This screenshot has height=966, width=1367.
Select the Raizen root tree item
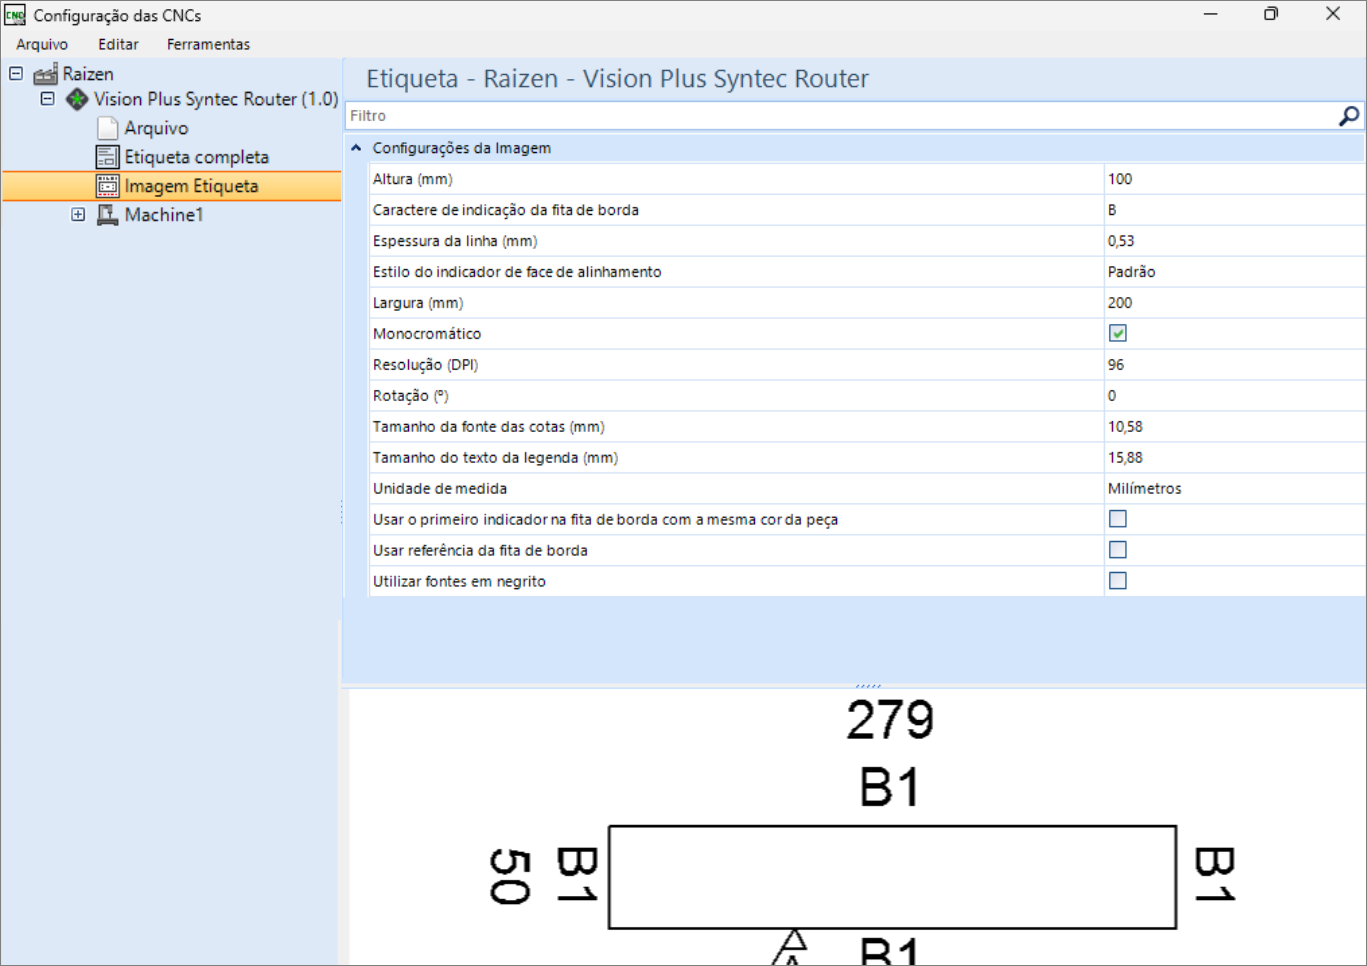[88, 74]
